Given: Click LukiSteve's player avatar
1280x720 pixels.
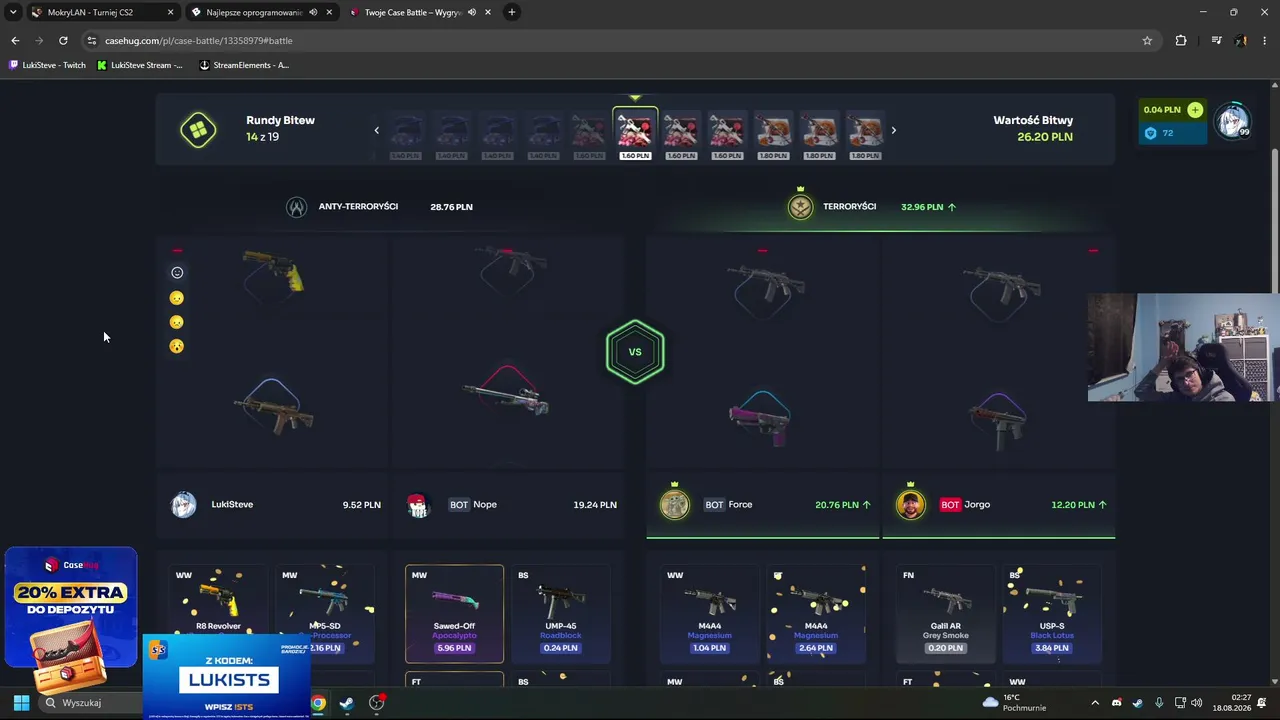Looking at the screenshot, I should 184,505.
